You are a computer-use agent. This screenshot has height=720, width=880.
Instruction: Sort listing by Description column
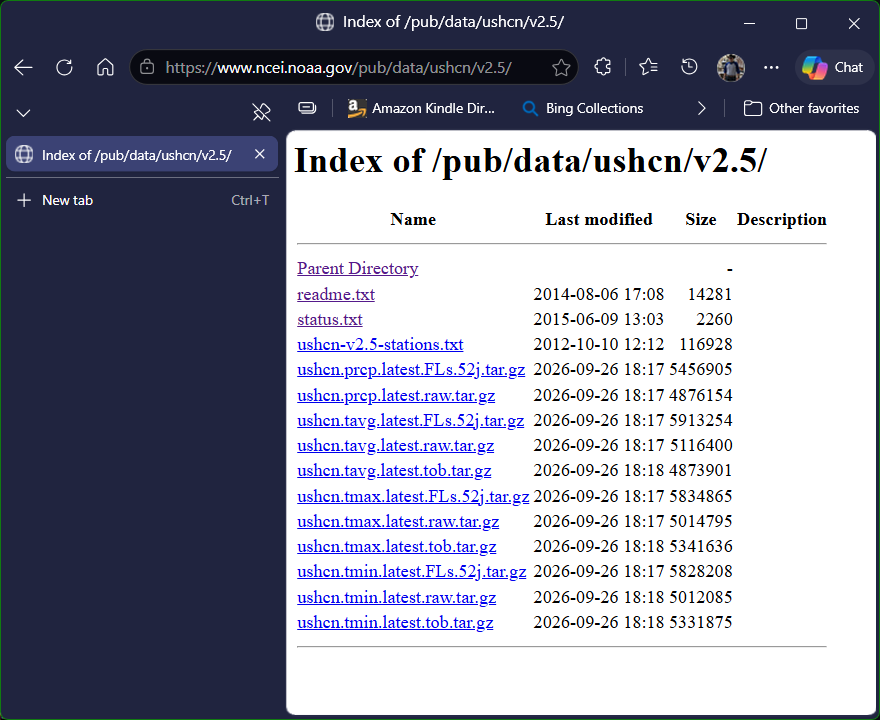(782, 219)
